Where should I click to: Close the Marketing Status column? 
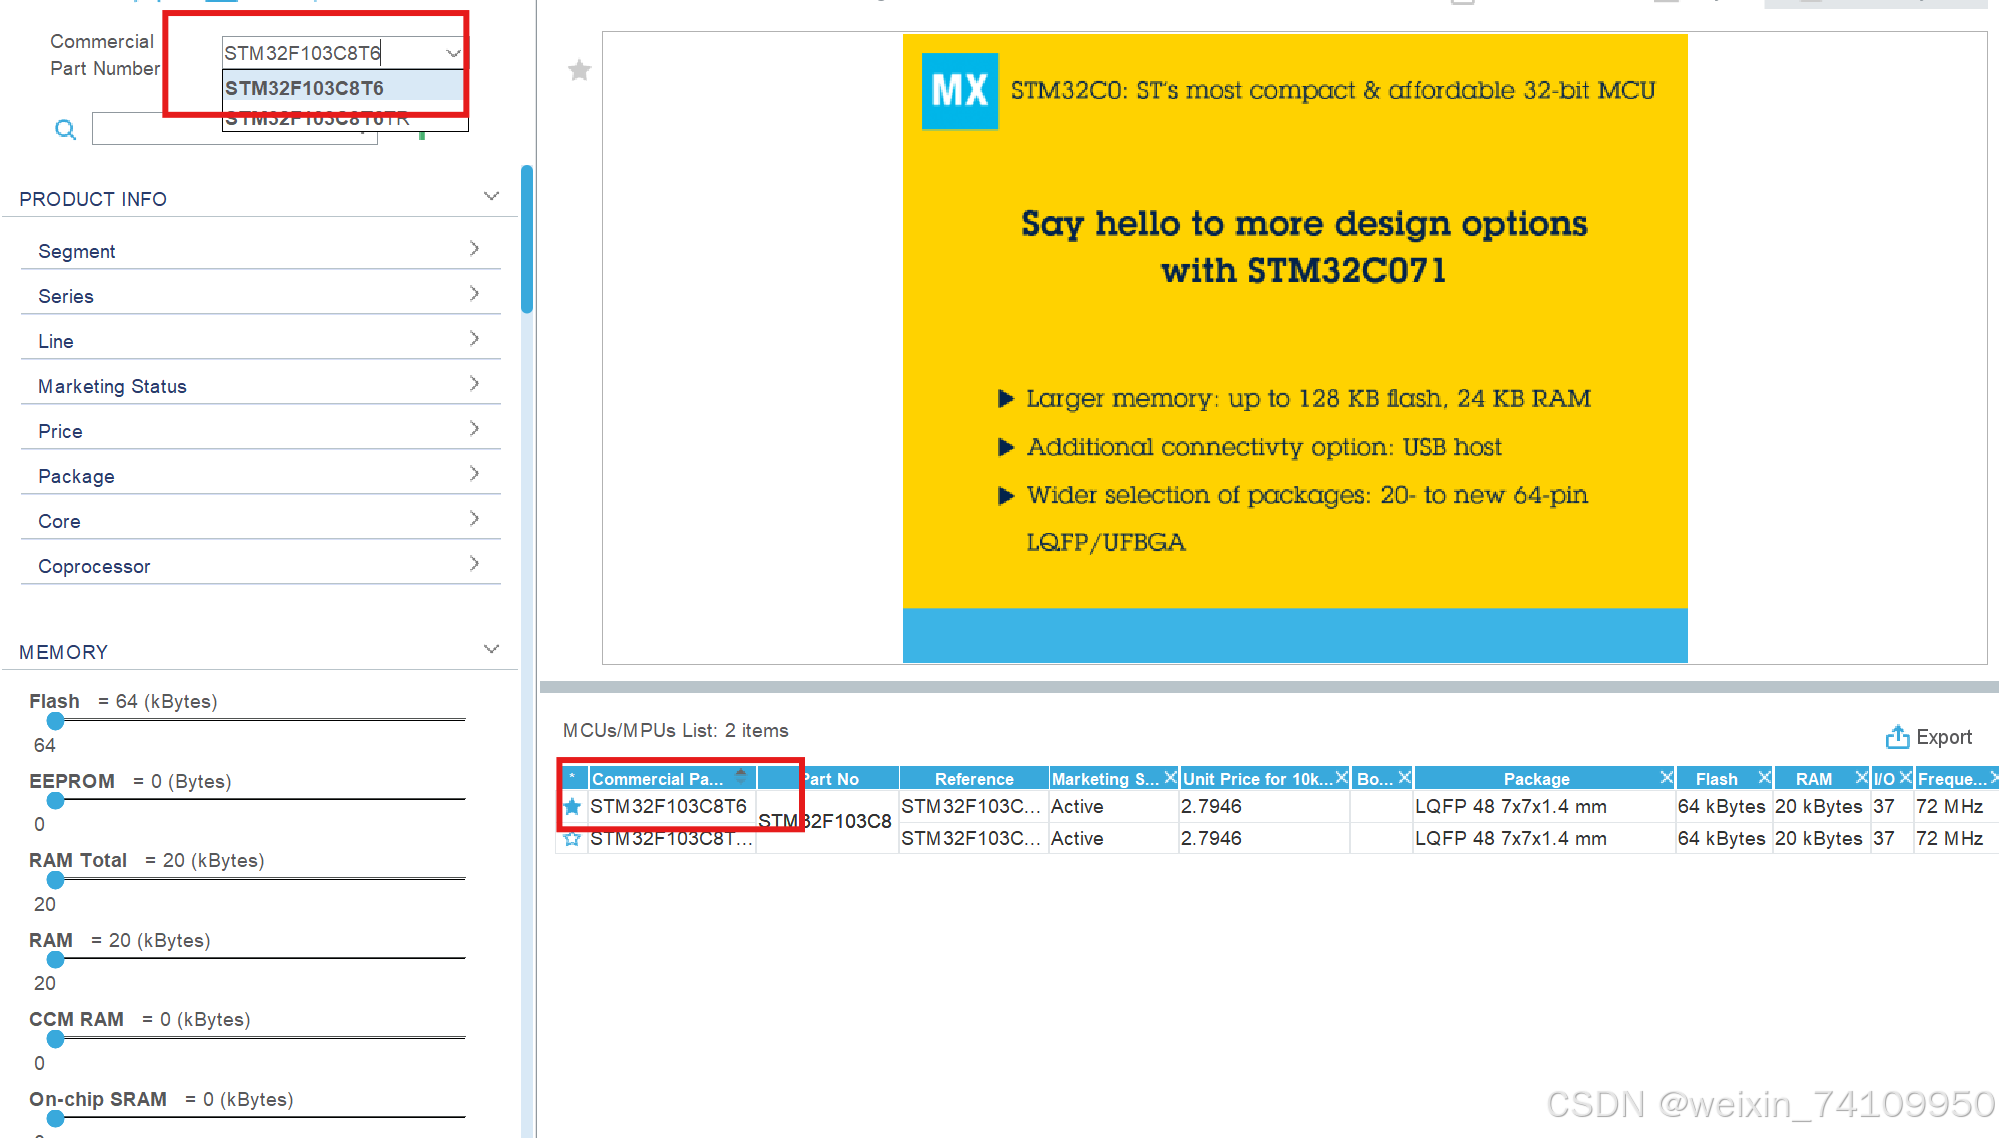tap(1170, 777)
